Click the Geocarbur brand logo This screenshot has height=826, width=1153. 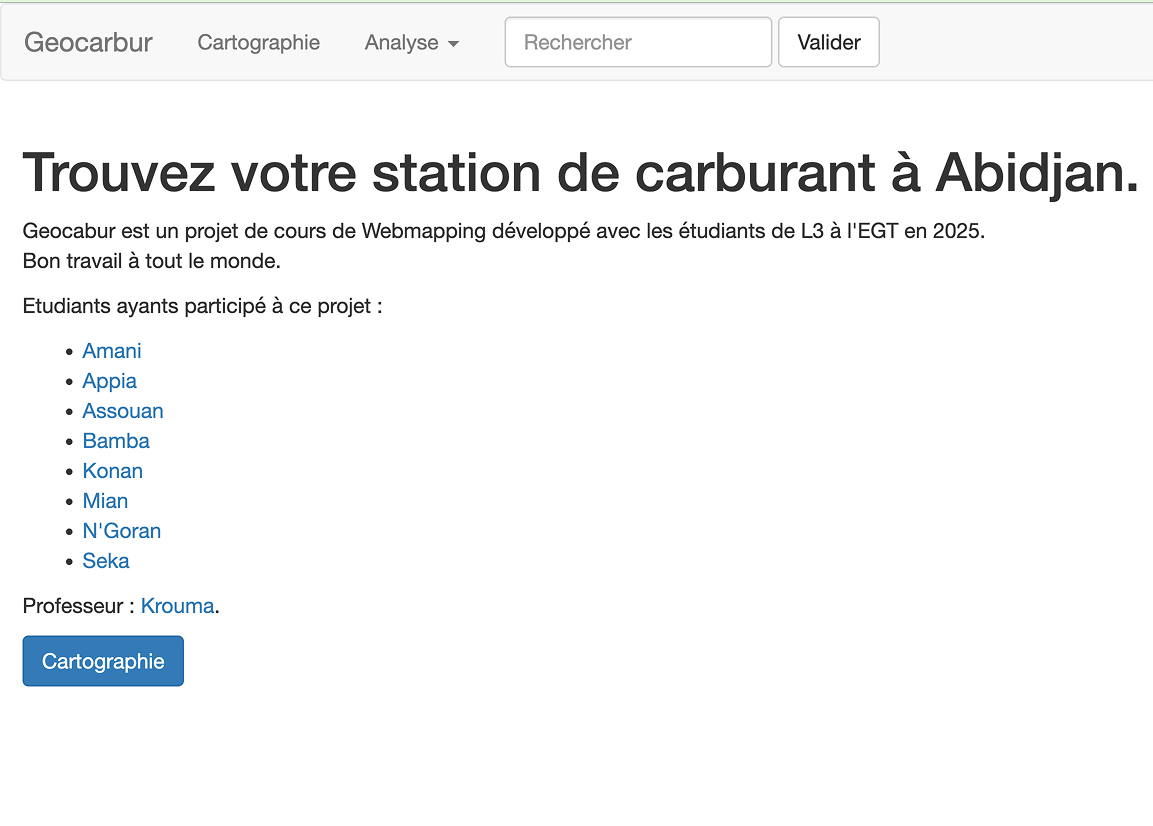(88, 42)
